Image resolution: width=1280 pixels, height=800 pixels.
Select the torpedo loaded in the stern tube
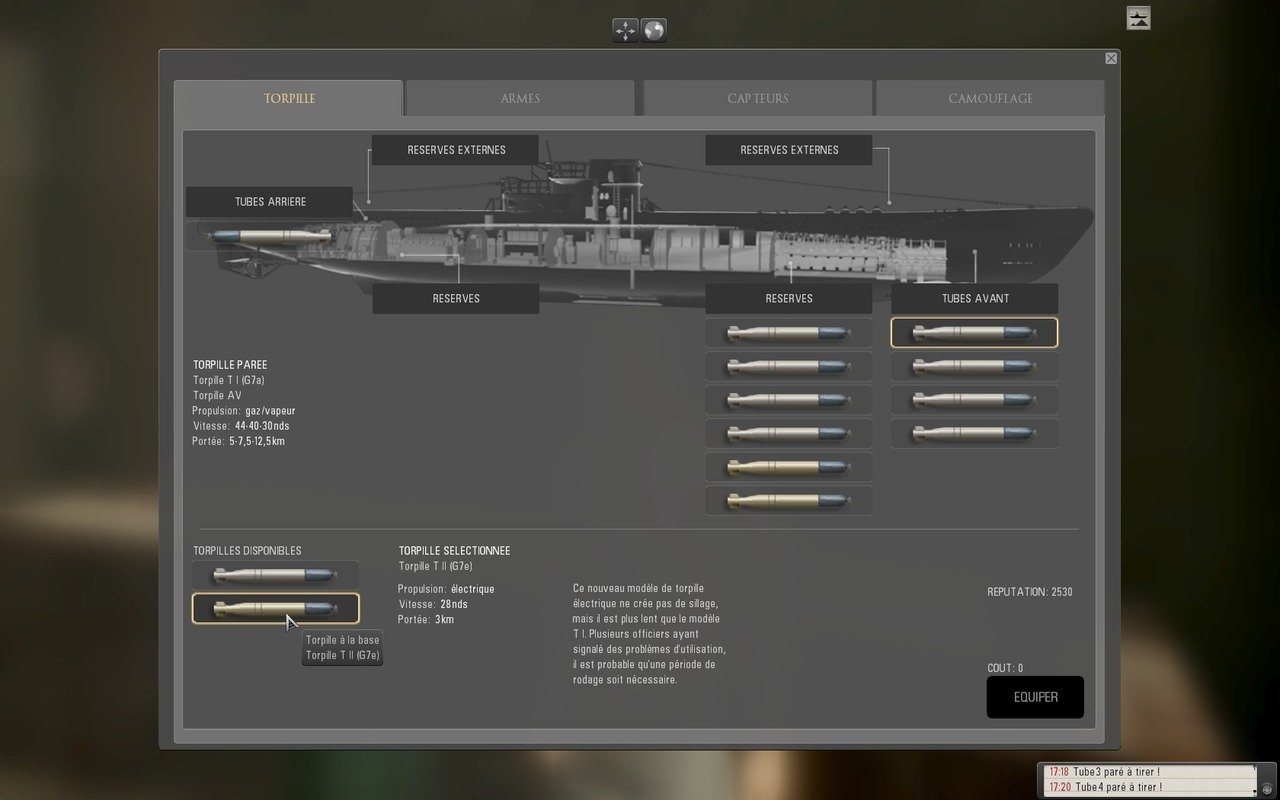click(x=270, y=237)
